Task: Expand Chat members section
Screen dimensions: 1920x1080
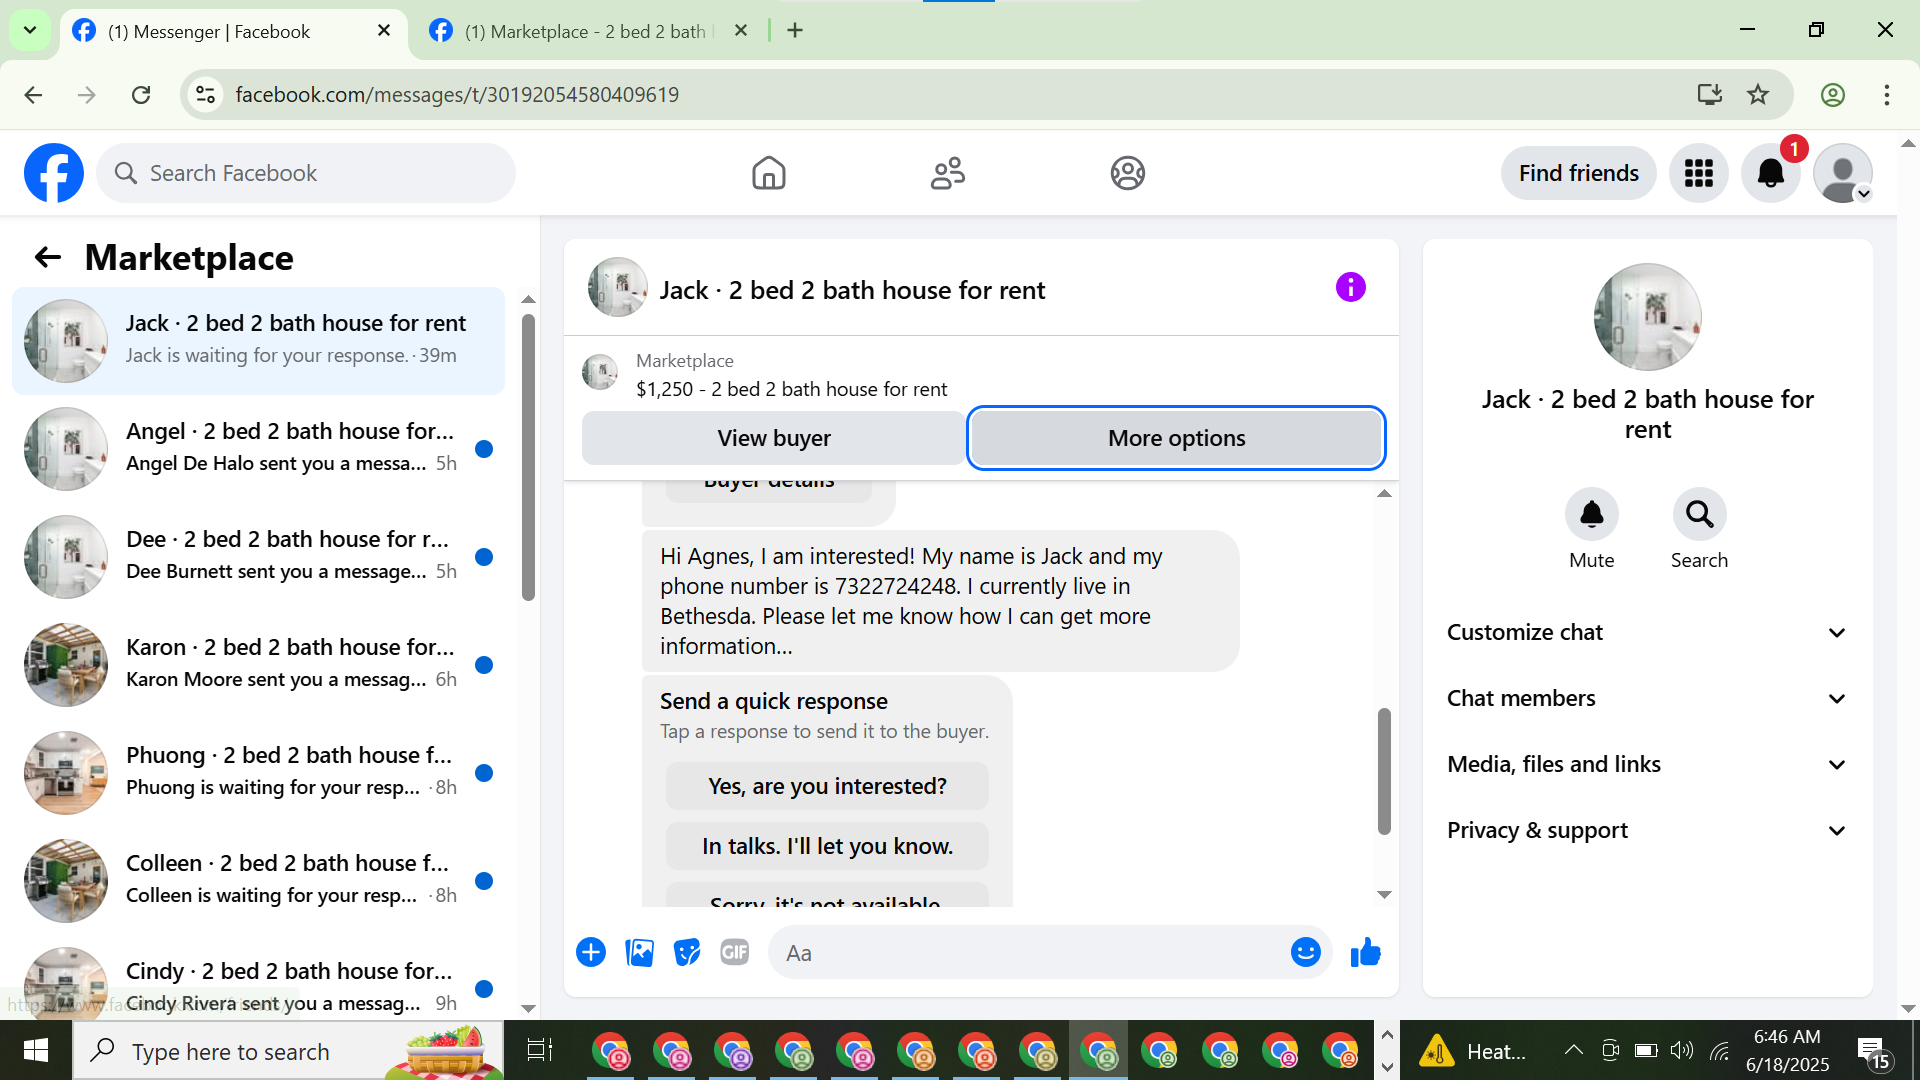Action: (1647, 698)
